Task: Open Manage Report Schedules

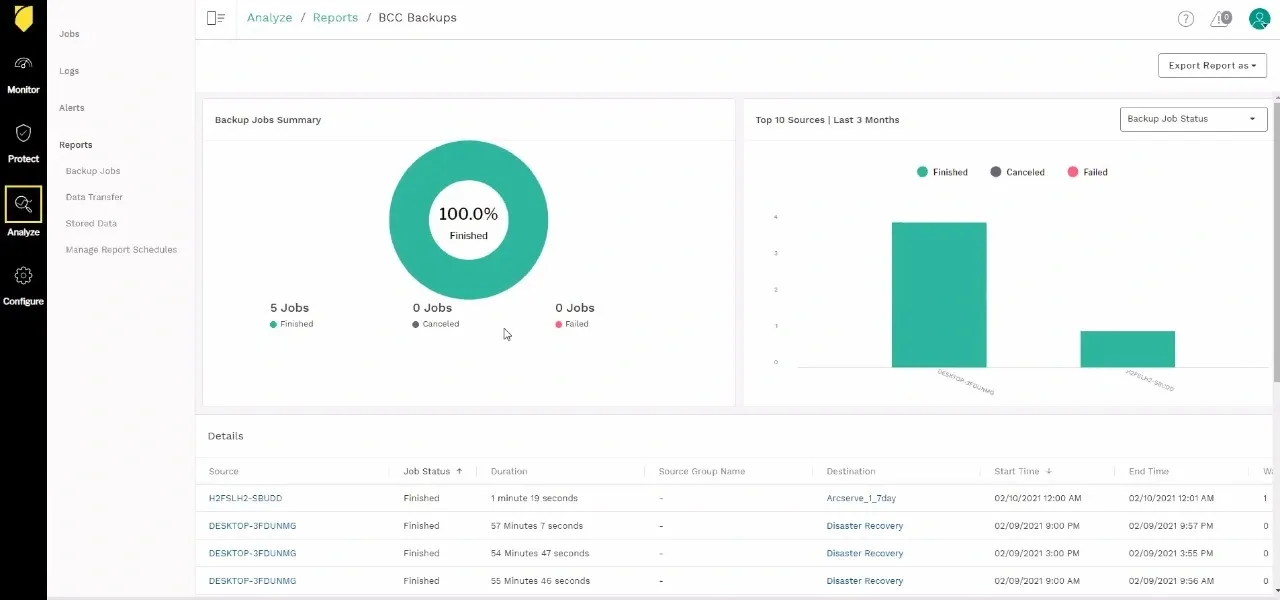Action: pyautogui.click(x=121, y=249)
